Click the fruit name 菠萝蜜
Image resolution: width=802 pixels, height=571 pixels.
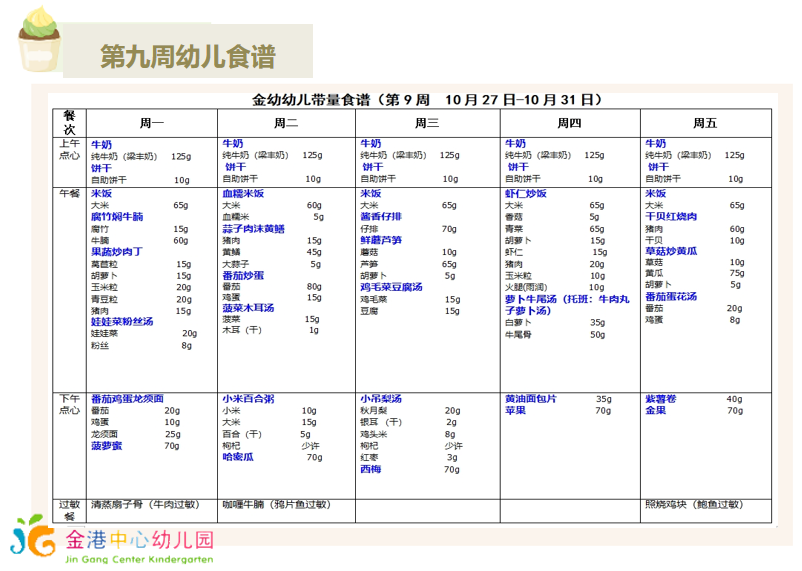tap(106, 446)
